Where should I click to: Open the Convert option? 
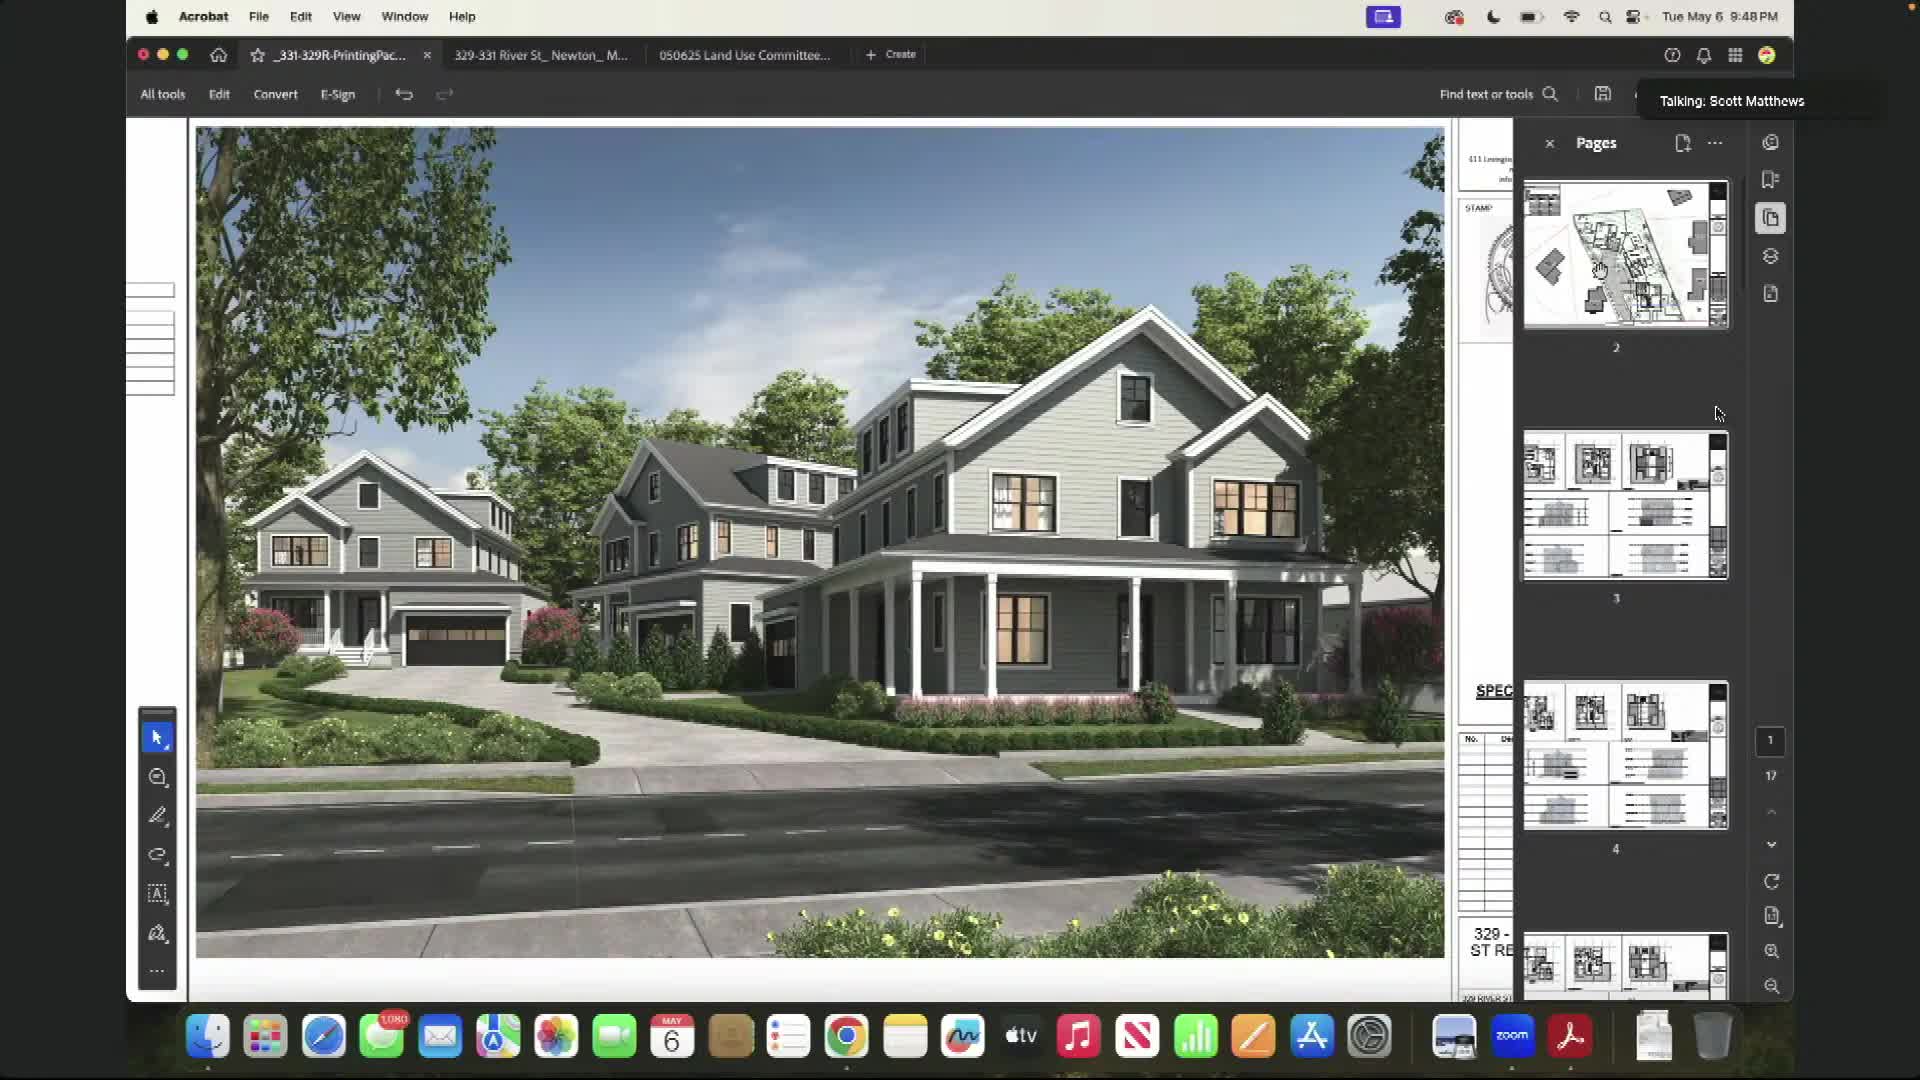coord(275,94)
